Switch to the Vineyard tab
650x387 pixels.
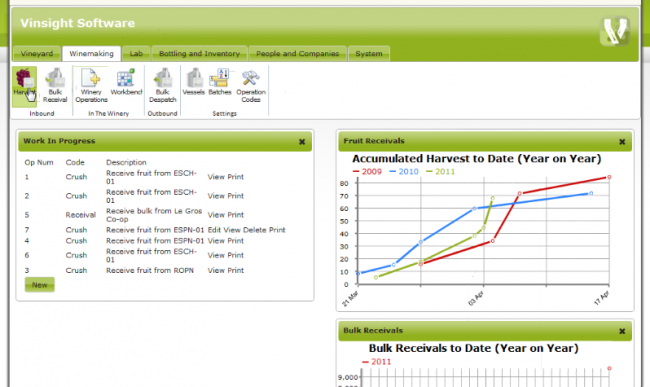click(37, 53)
